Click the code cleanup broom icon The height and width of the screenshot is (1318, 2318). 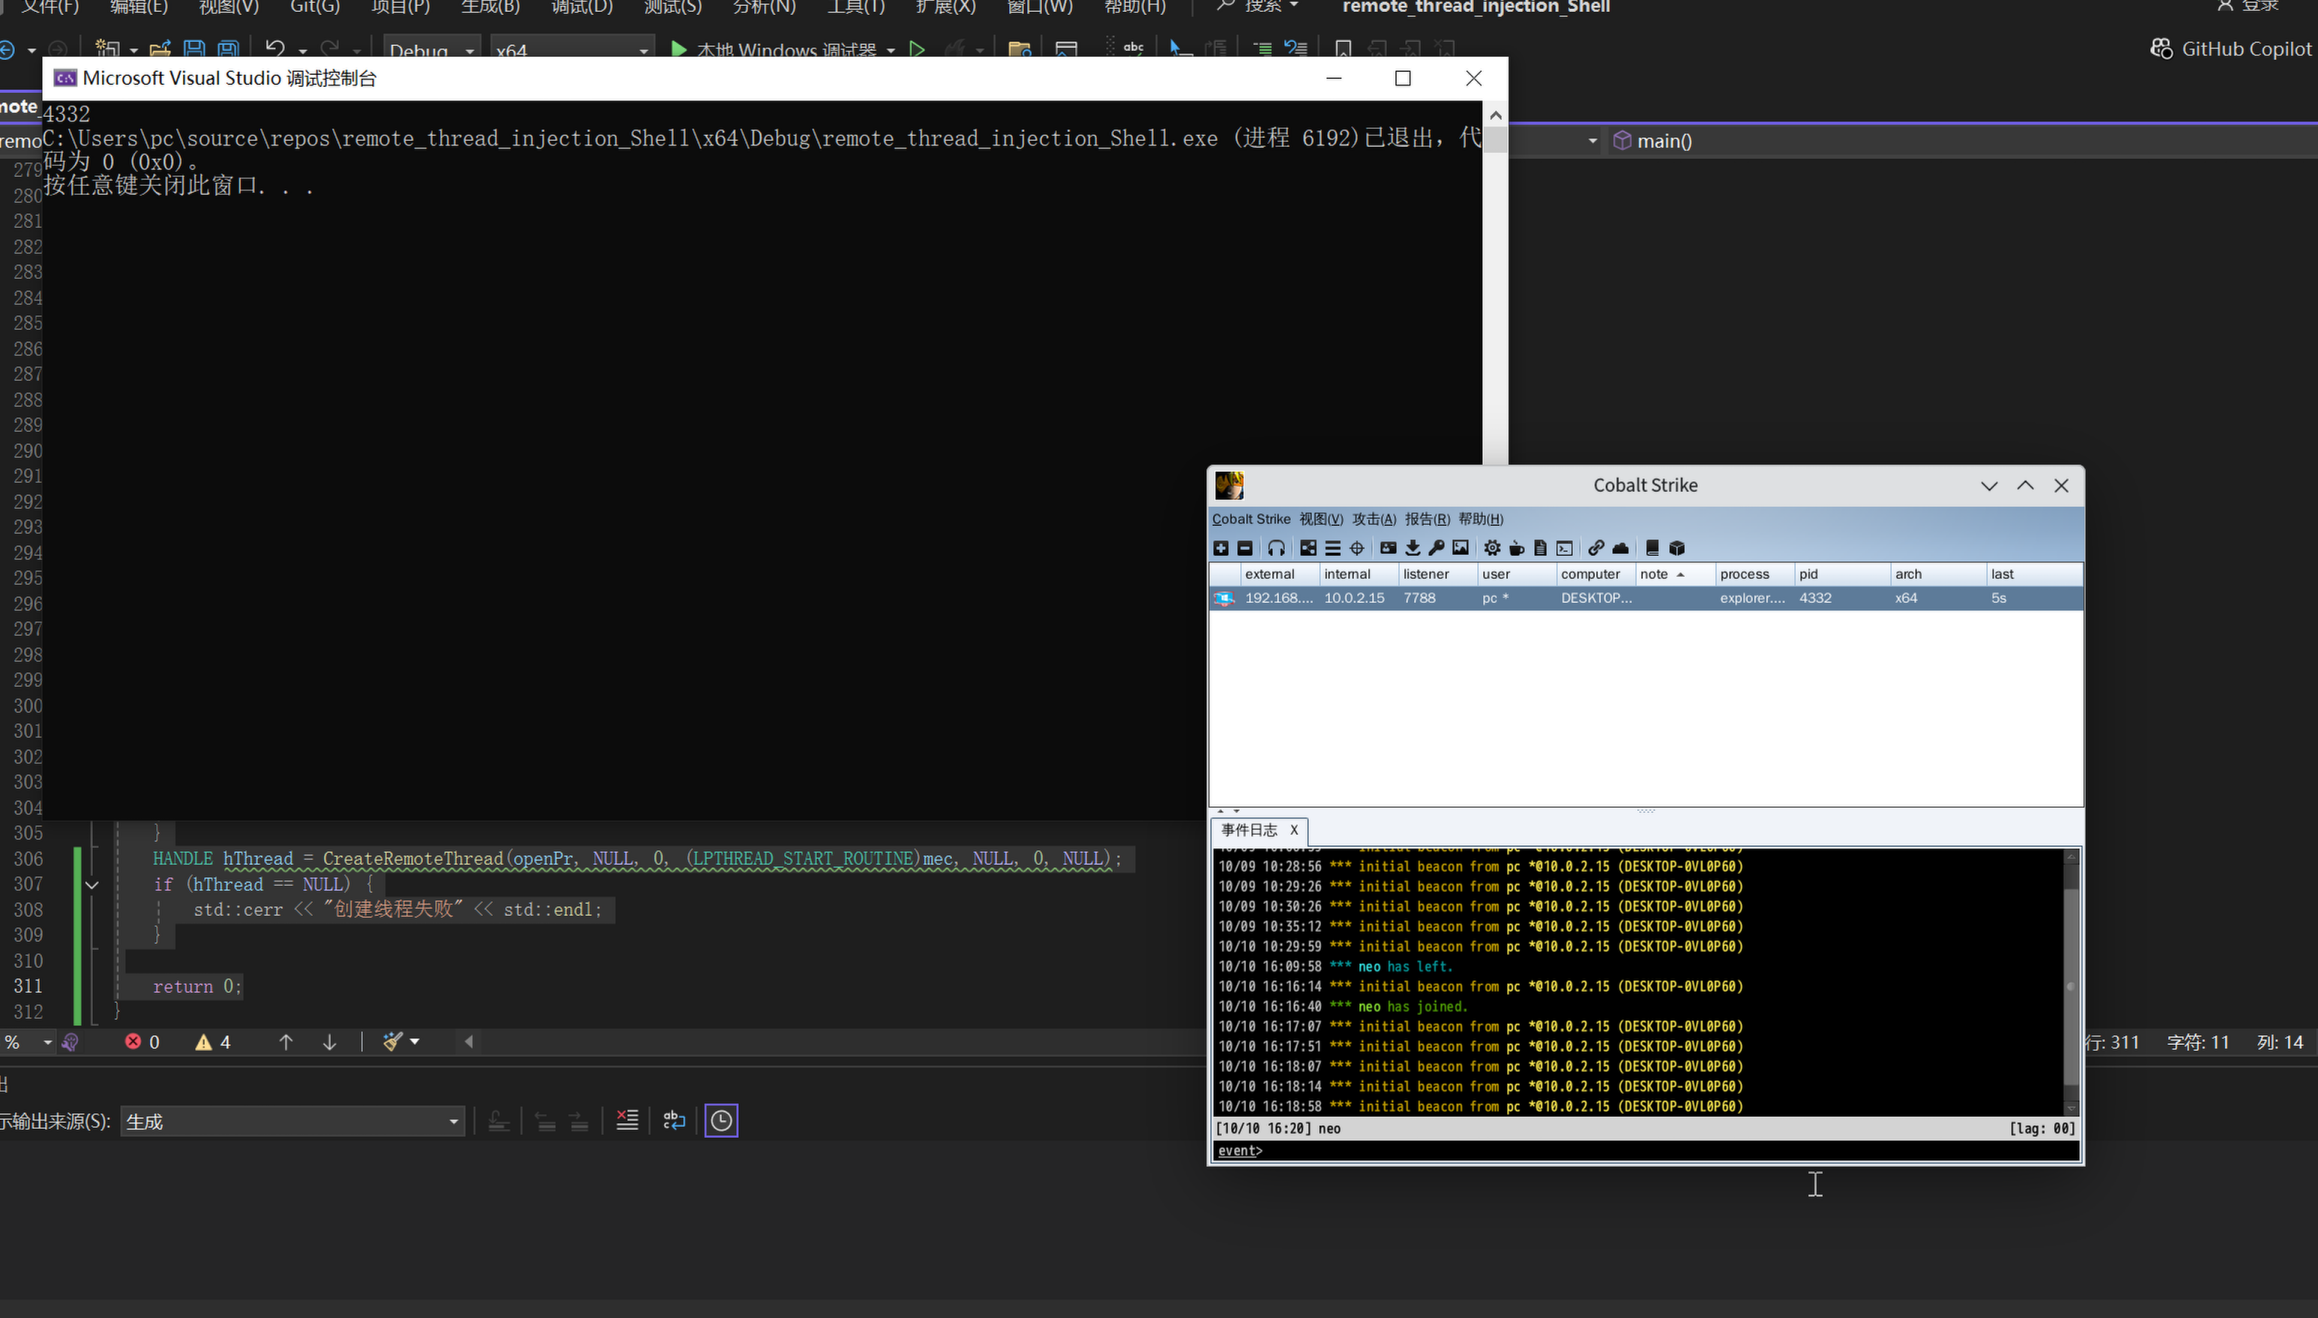(392, 1042)
